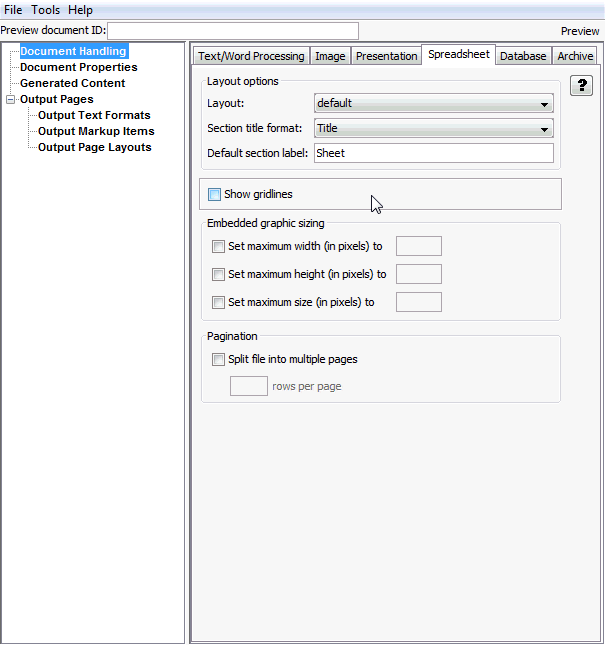Viewport: 605px width, 645px height.
Task: Select Output Page Layouts tree item
Action: (x=95, y=147)
